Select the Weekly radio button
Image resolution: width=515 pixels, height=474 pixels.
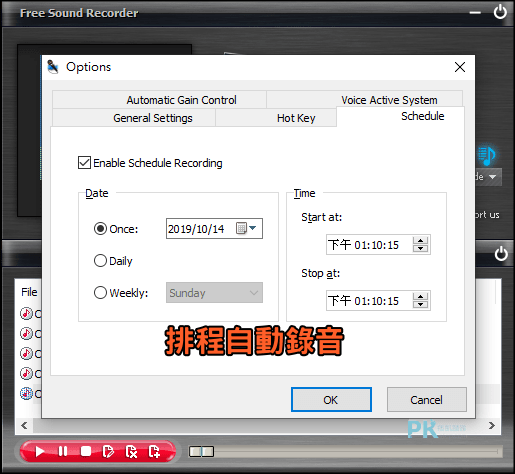click(100, 293)
